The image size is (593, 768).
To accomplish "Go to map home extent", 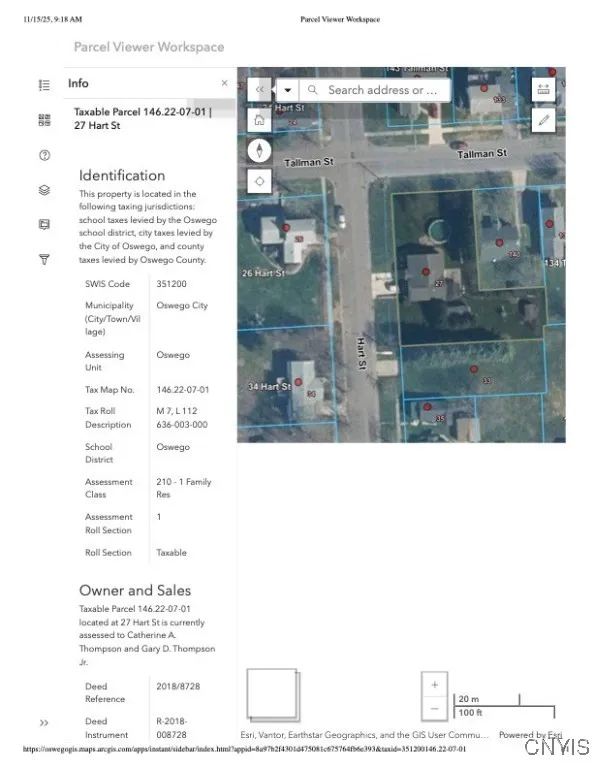I will (x=259, y=120).
